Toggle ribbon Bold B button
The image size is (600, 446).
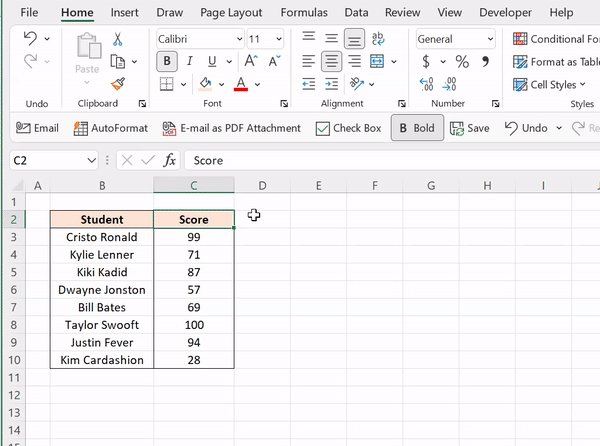tap(167, 61)
